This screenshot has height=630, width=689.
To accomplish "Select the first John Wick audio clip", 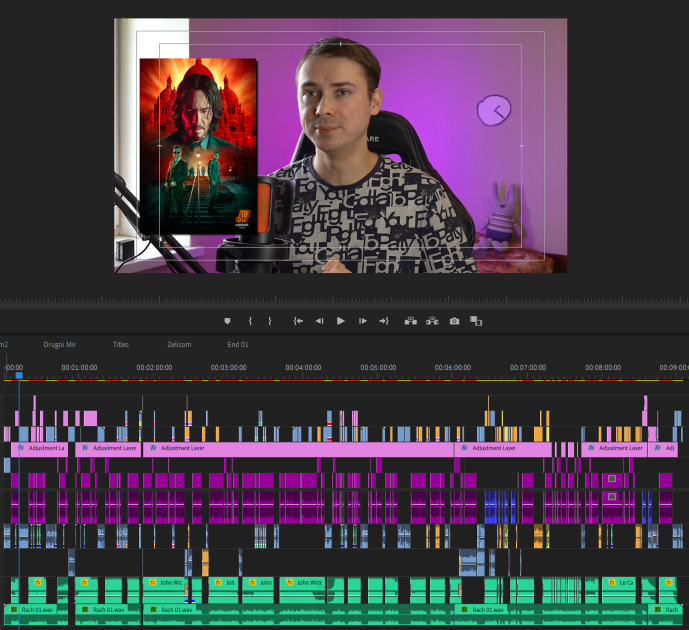I will pos(165,582).
